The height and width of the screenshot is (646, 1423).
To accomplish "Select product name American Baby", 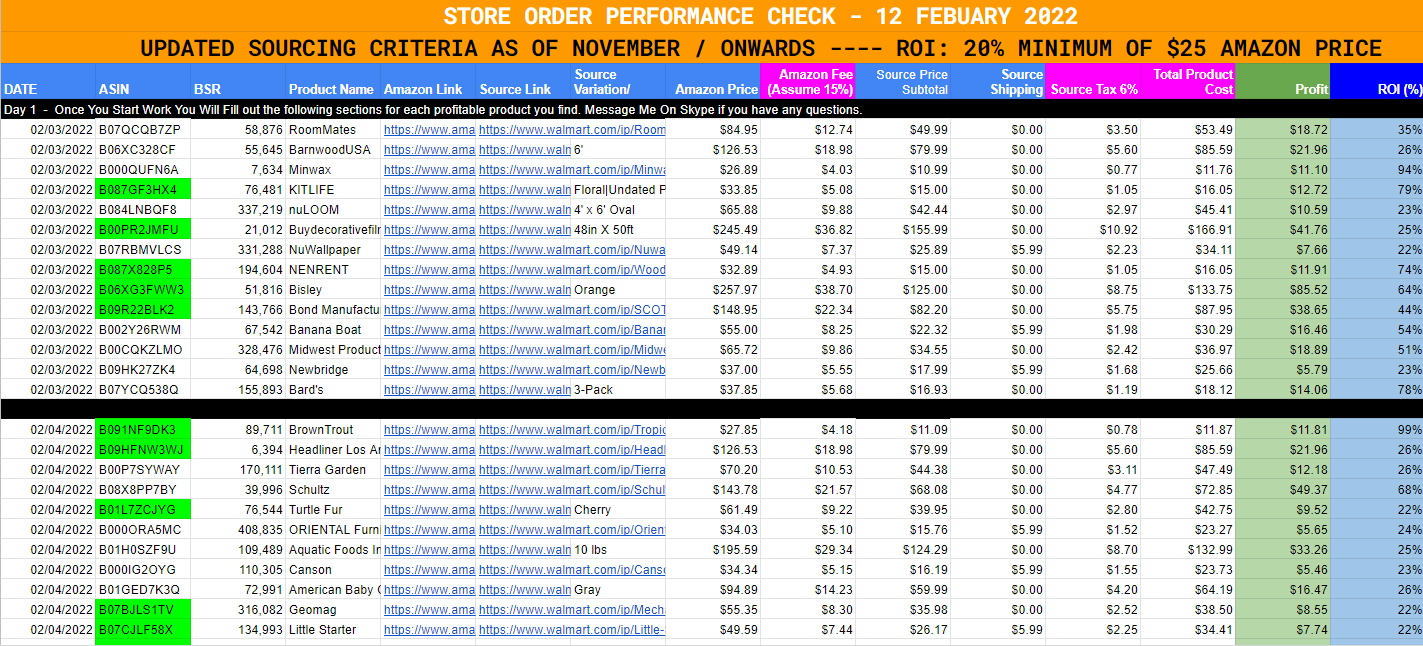I will click(x=333, y=589).
